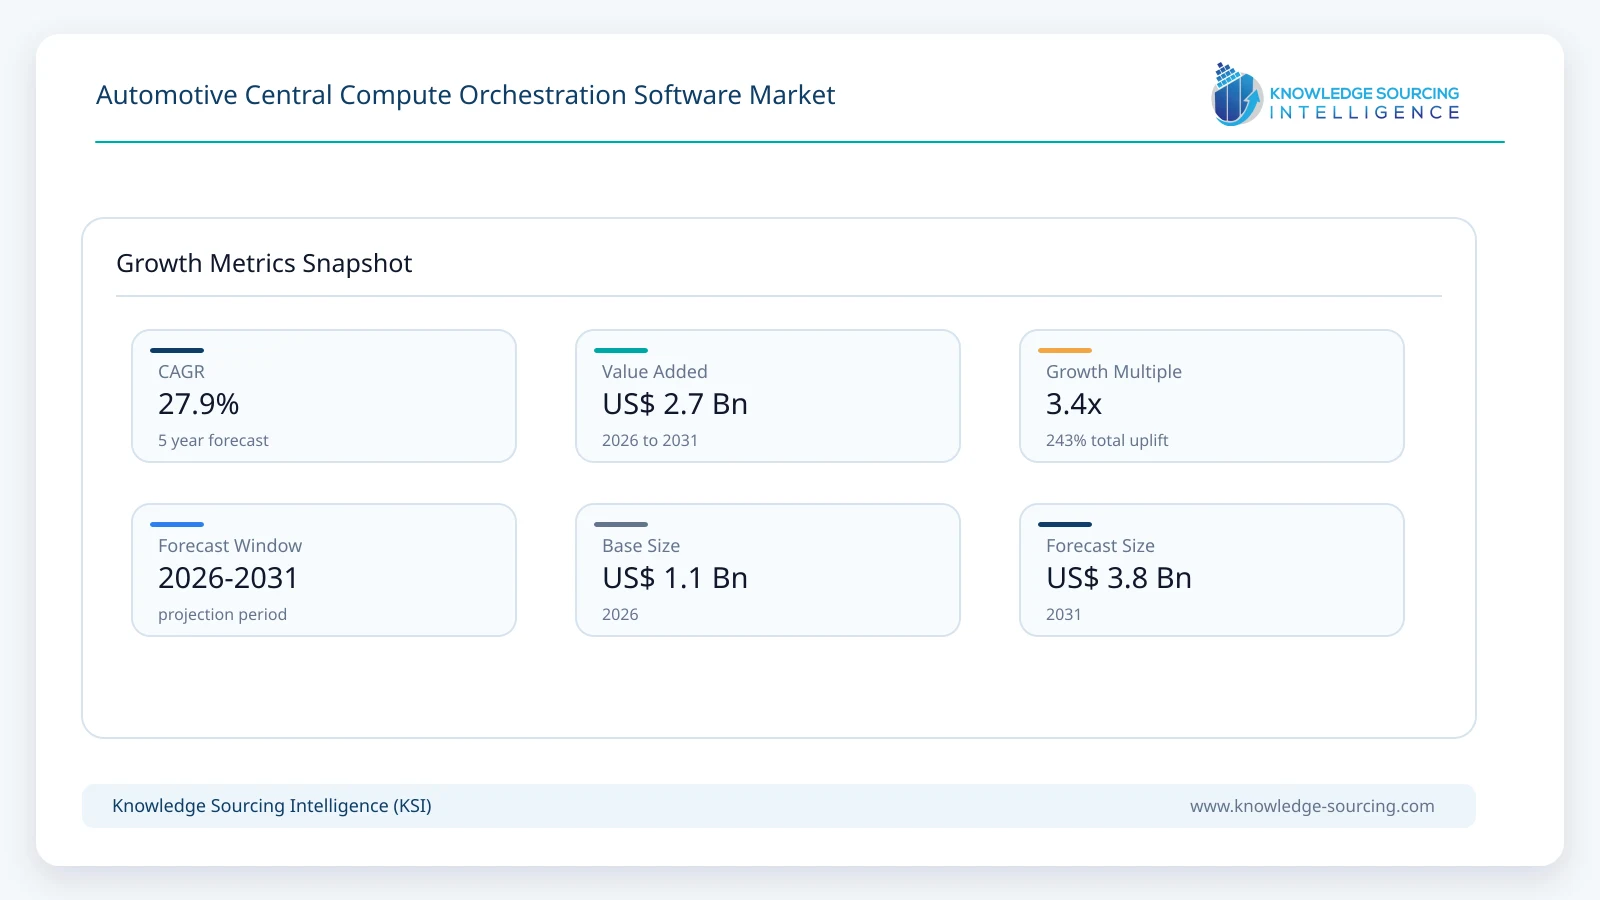Click the 'Value Added' label
The height and width of the screenshot is (900, 1600).
654,372
